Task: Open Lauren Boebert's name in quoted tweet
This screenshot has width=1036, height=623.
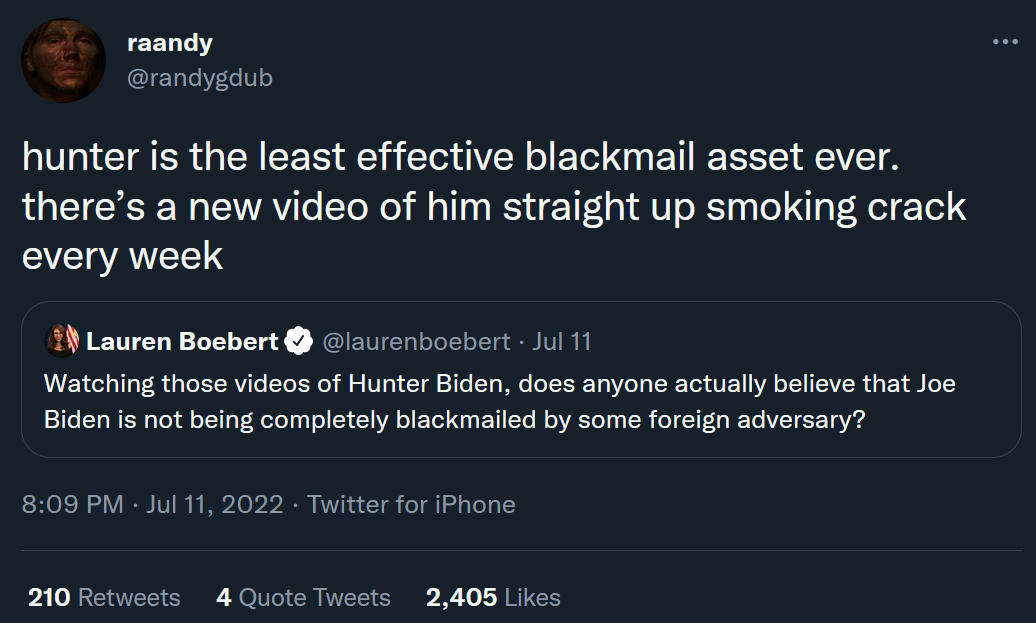Action: click(x=182, y=342)
